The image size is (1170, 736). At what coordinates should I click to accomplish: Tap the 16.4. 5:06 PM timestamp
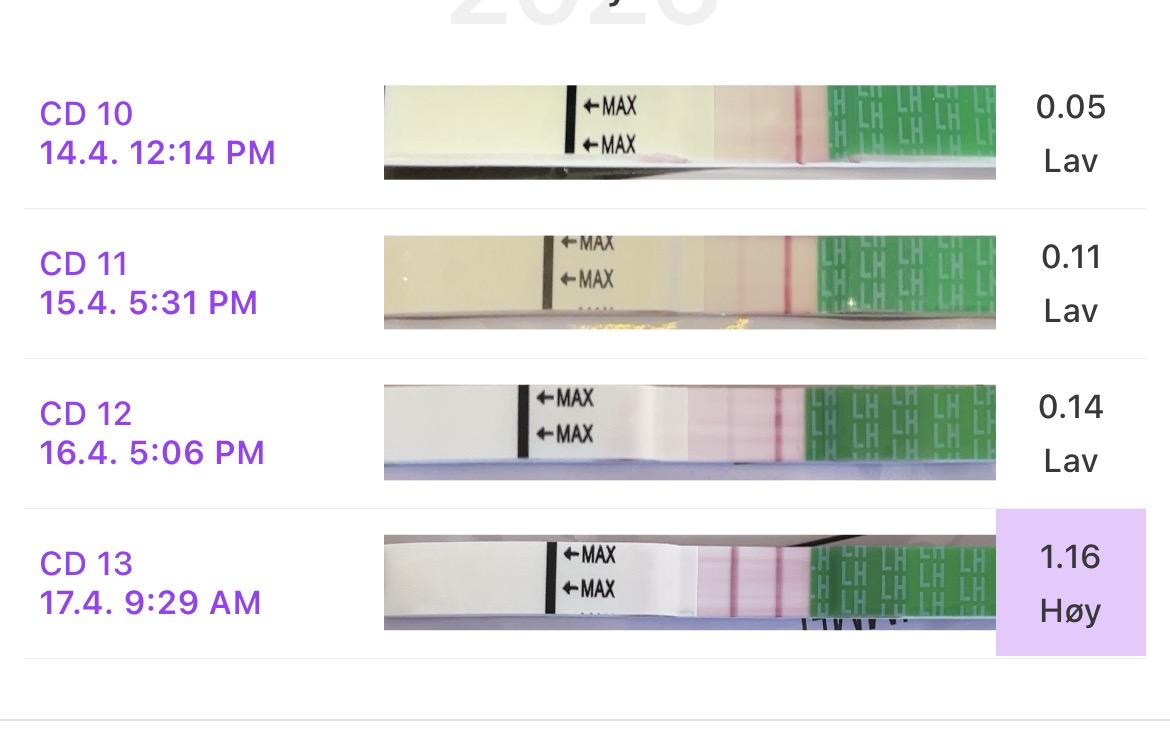[x=152, y=452]
